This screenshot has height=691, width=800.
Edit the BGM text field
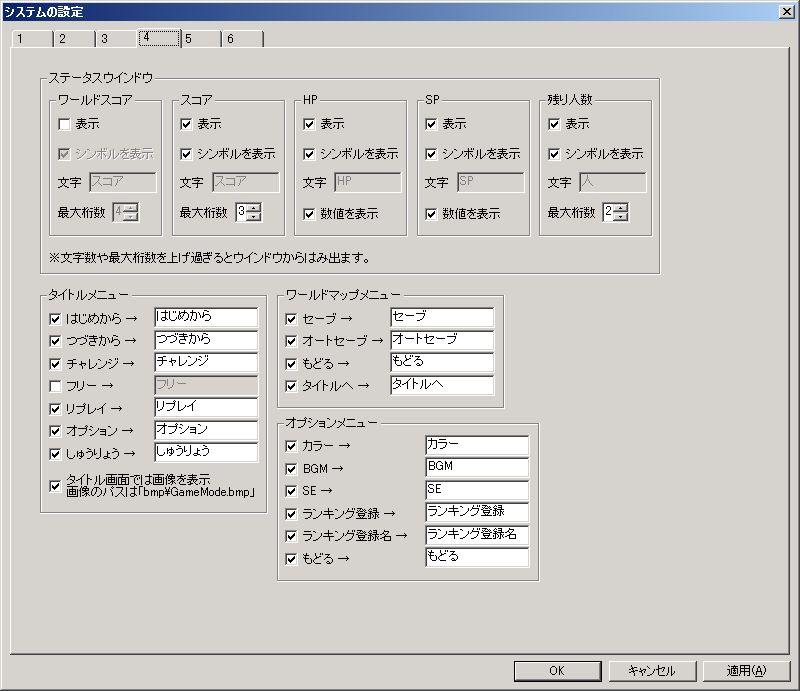point(477,467)
